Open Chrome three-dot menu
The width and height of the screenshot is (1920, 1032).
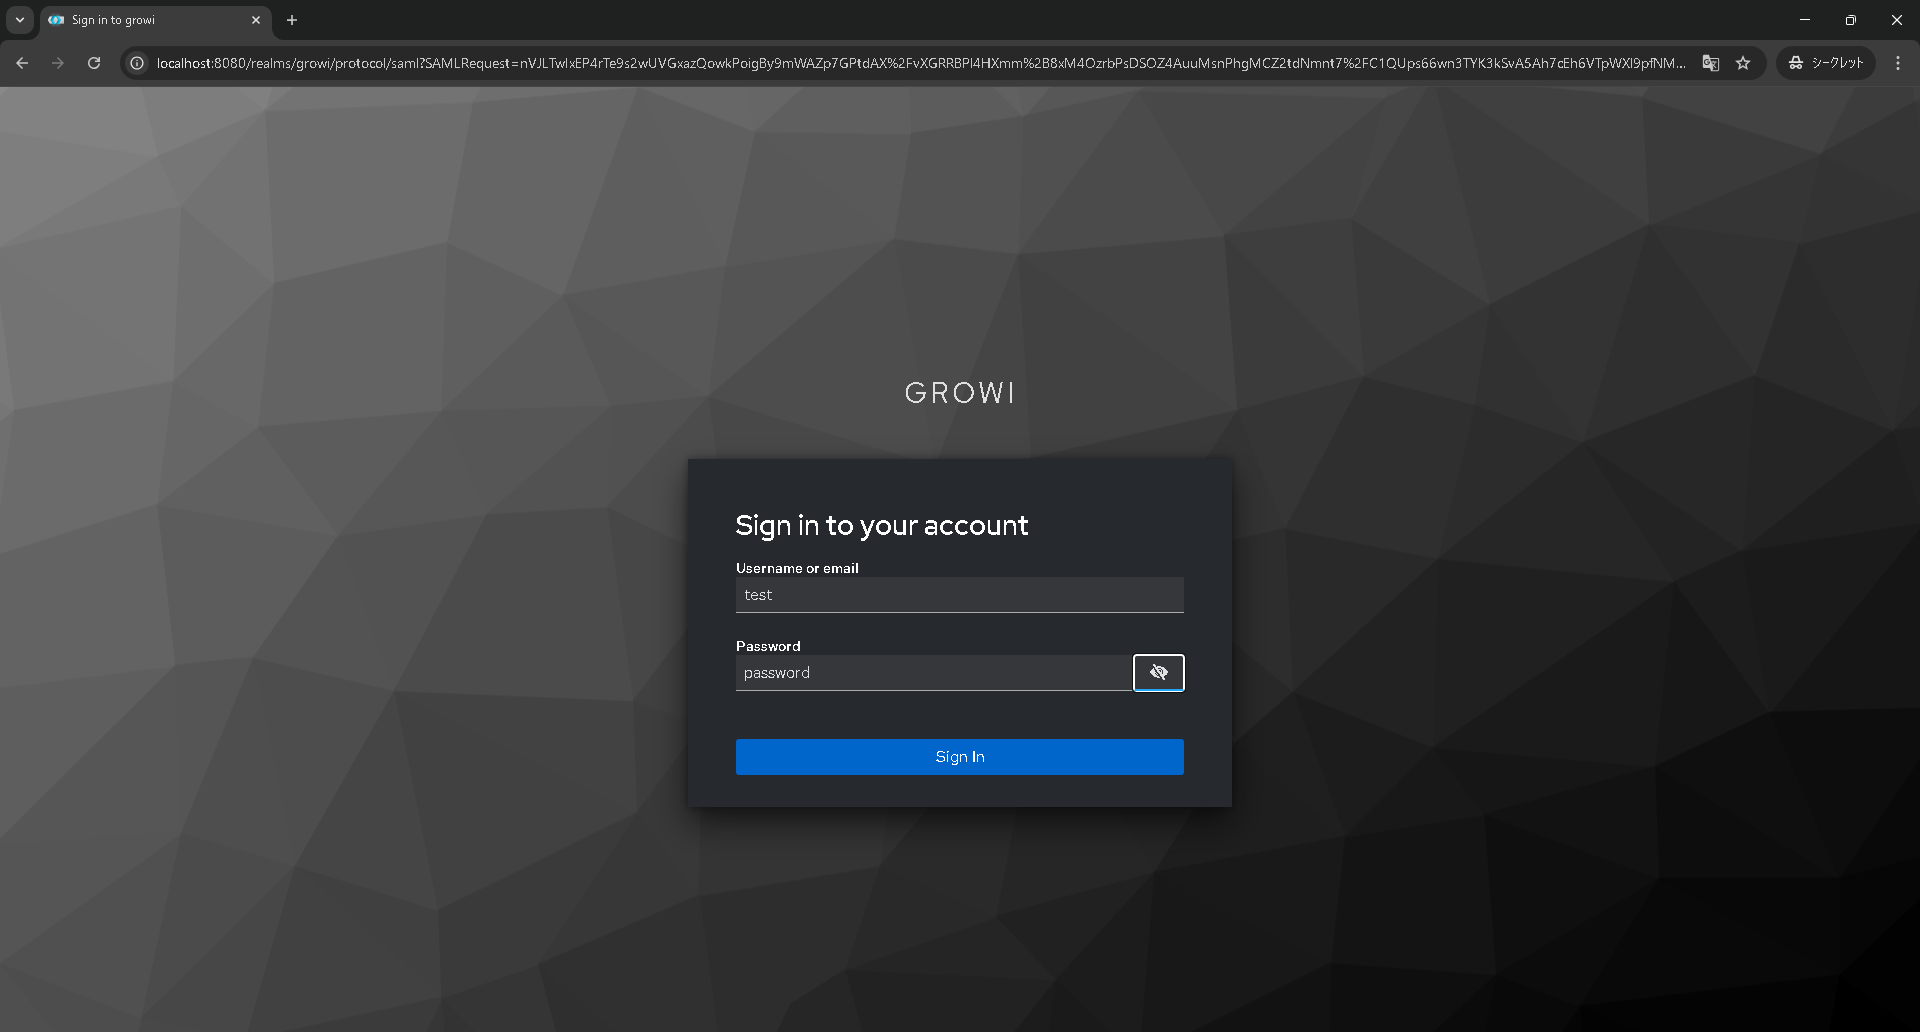point(1898,63)
